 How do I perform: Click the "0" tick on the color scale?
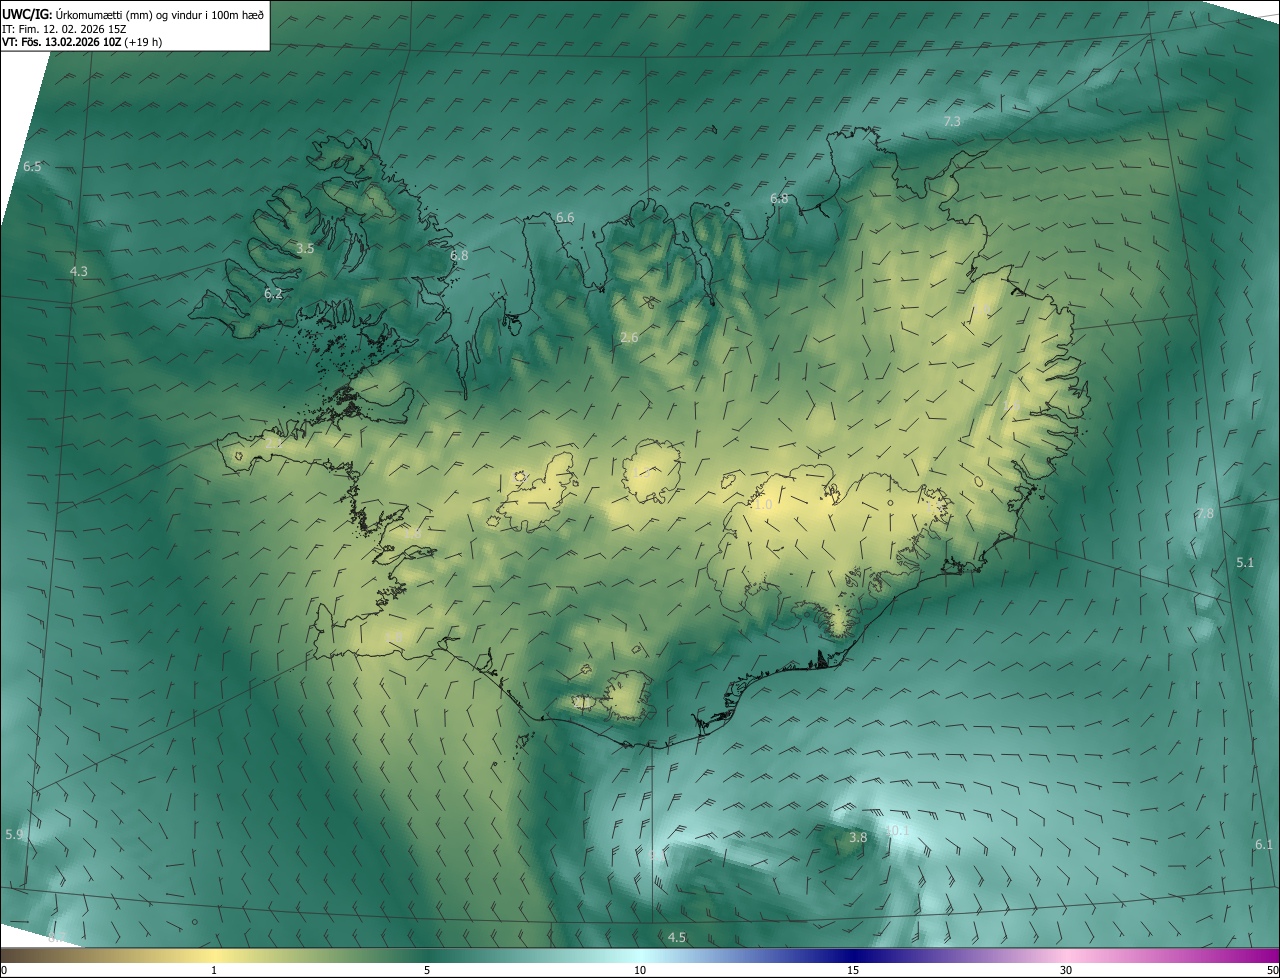[x=3, y=970]
